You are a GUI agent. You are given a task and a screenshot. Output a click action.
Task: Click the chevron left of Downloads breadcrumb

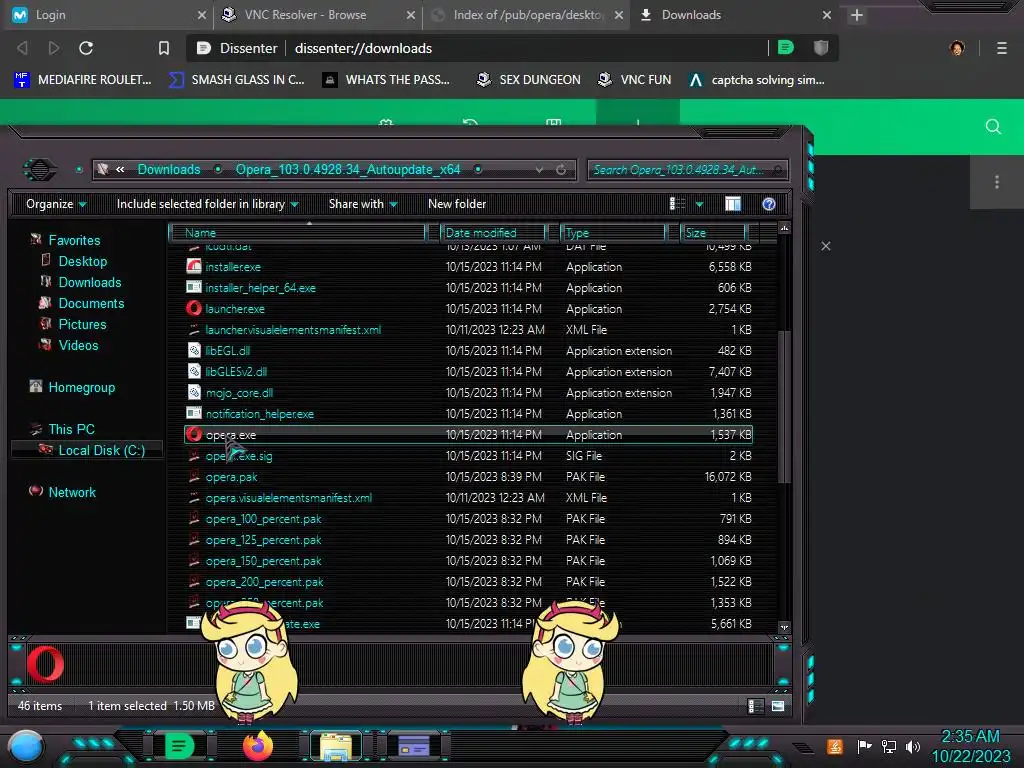click(x=120, y=170)
